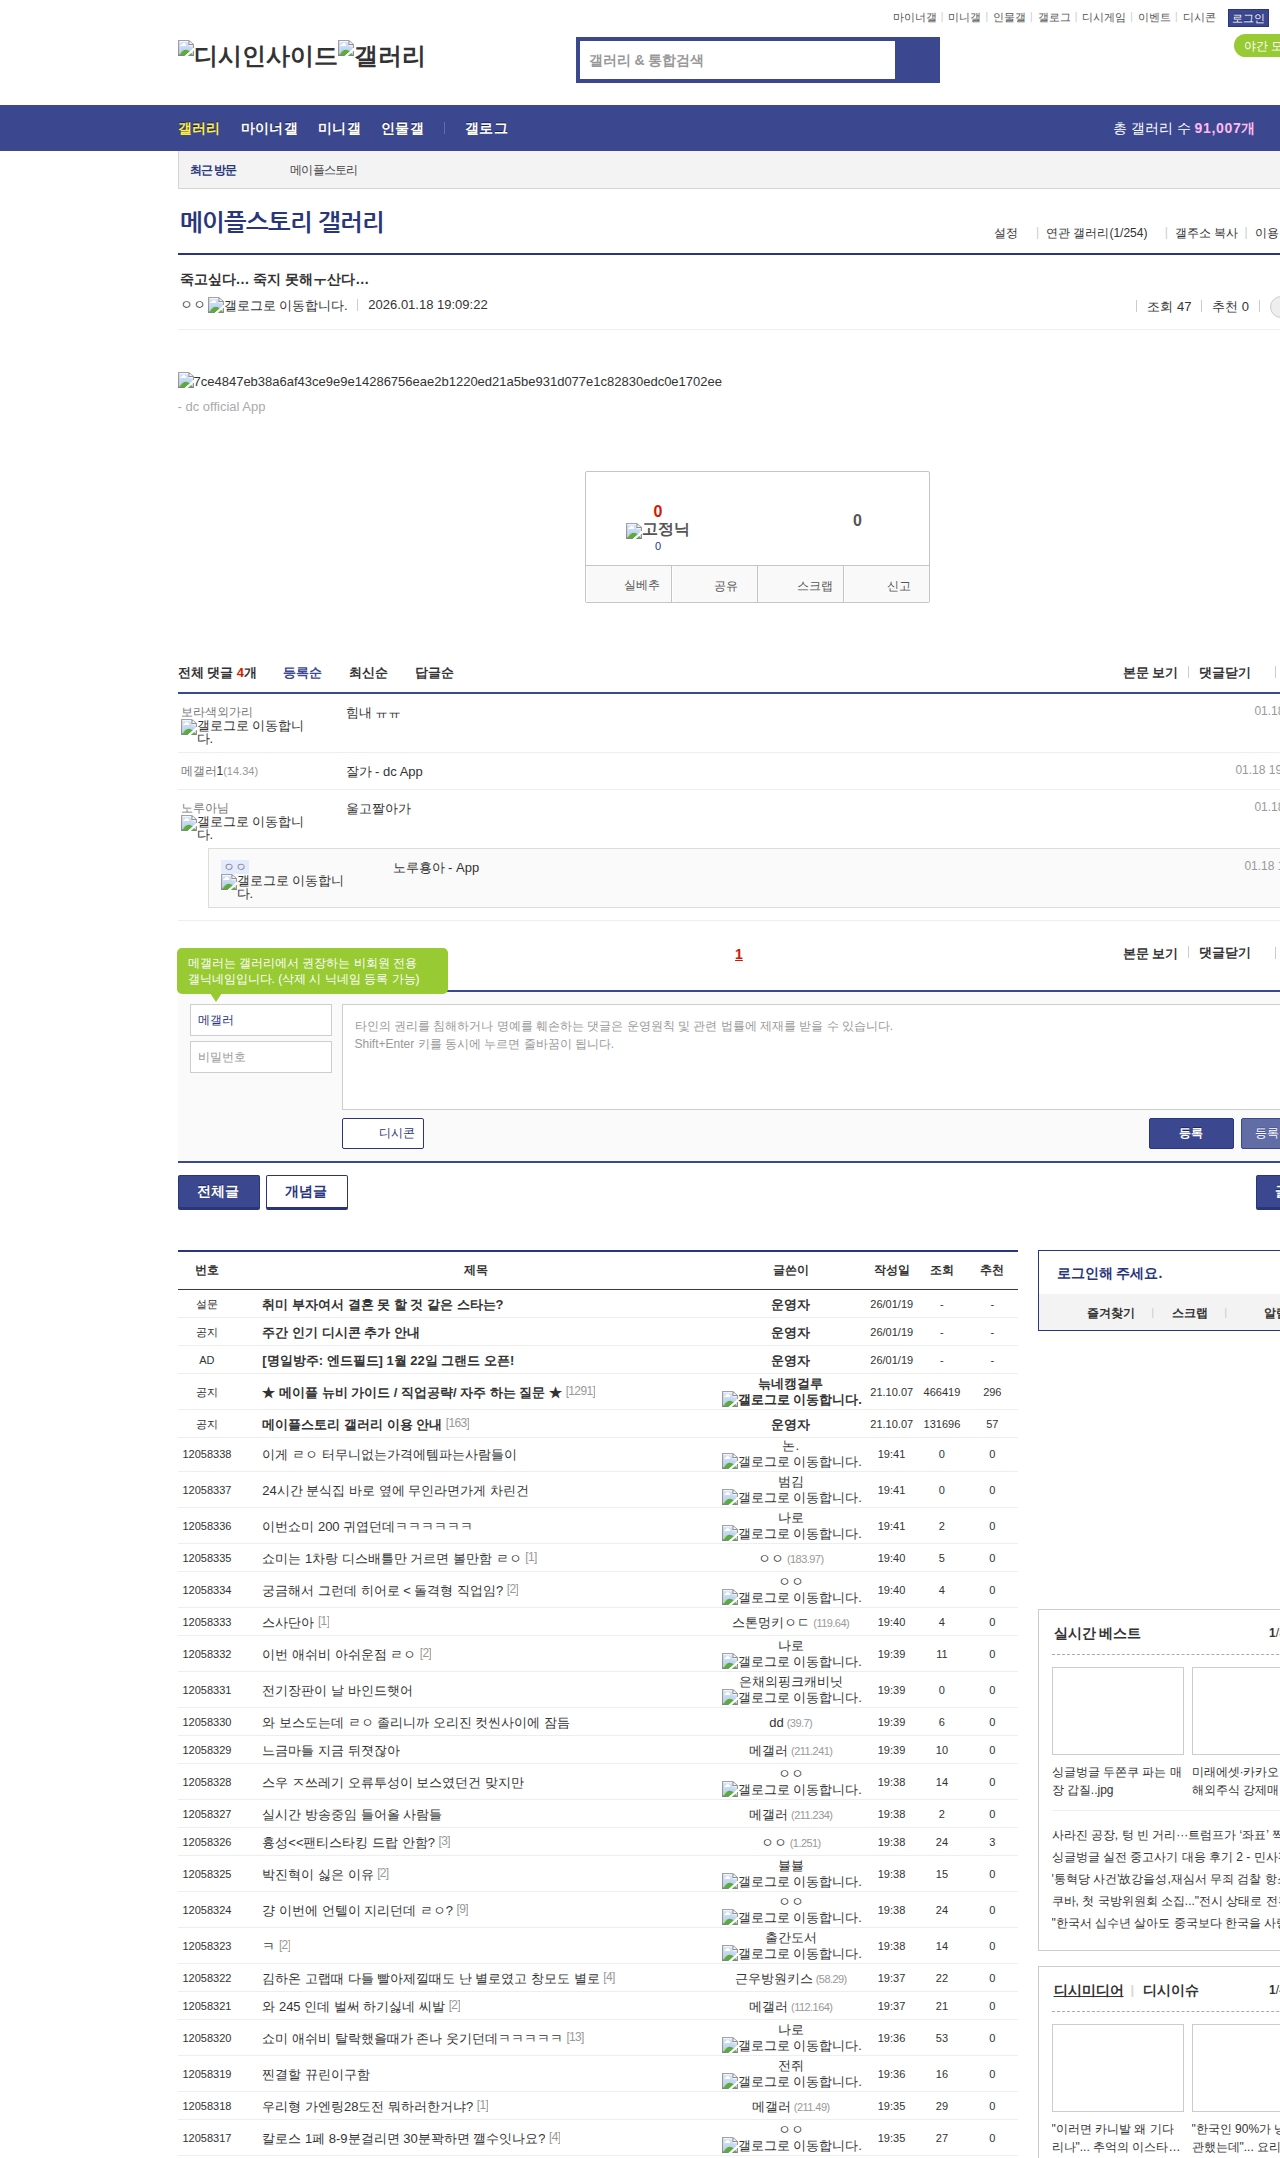Image resolution: width=1280 pixels, height=2158 pixels.
Task: Click the 갤러리 & 통합검색 search field
Action: pos(738,60)
